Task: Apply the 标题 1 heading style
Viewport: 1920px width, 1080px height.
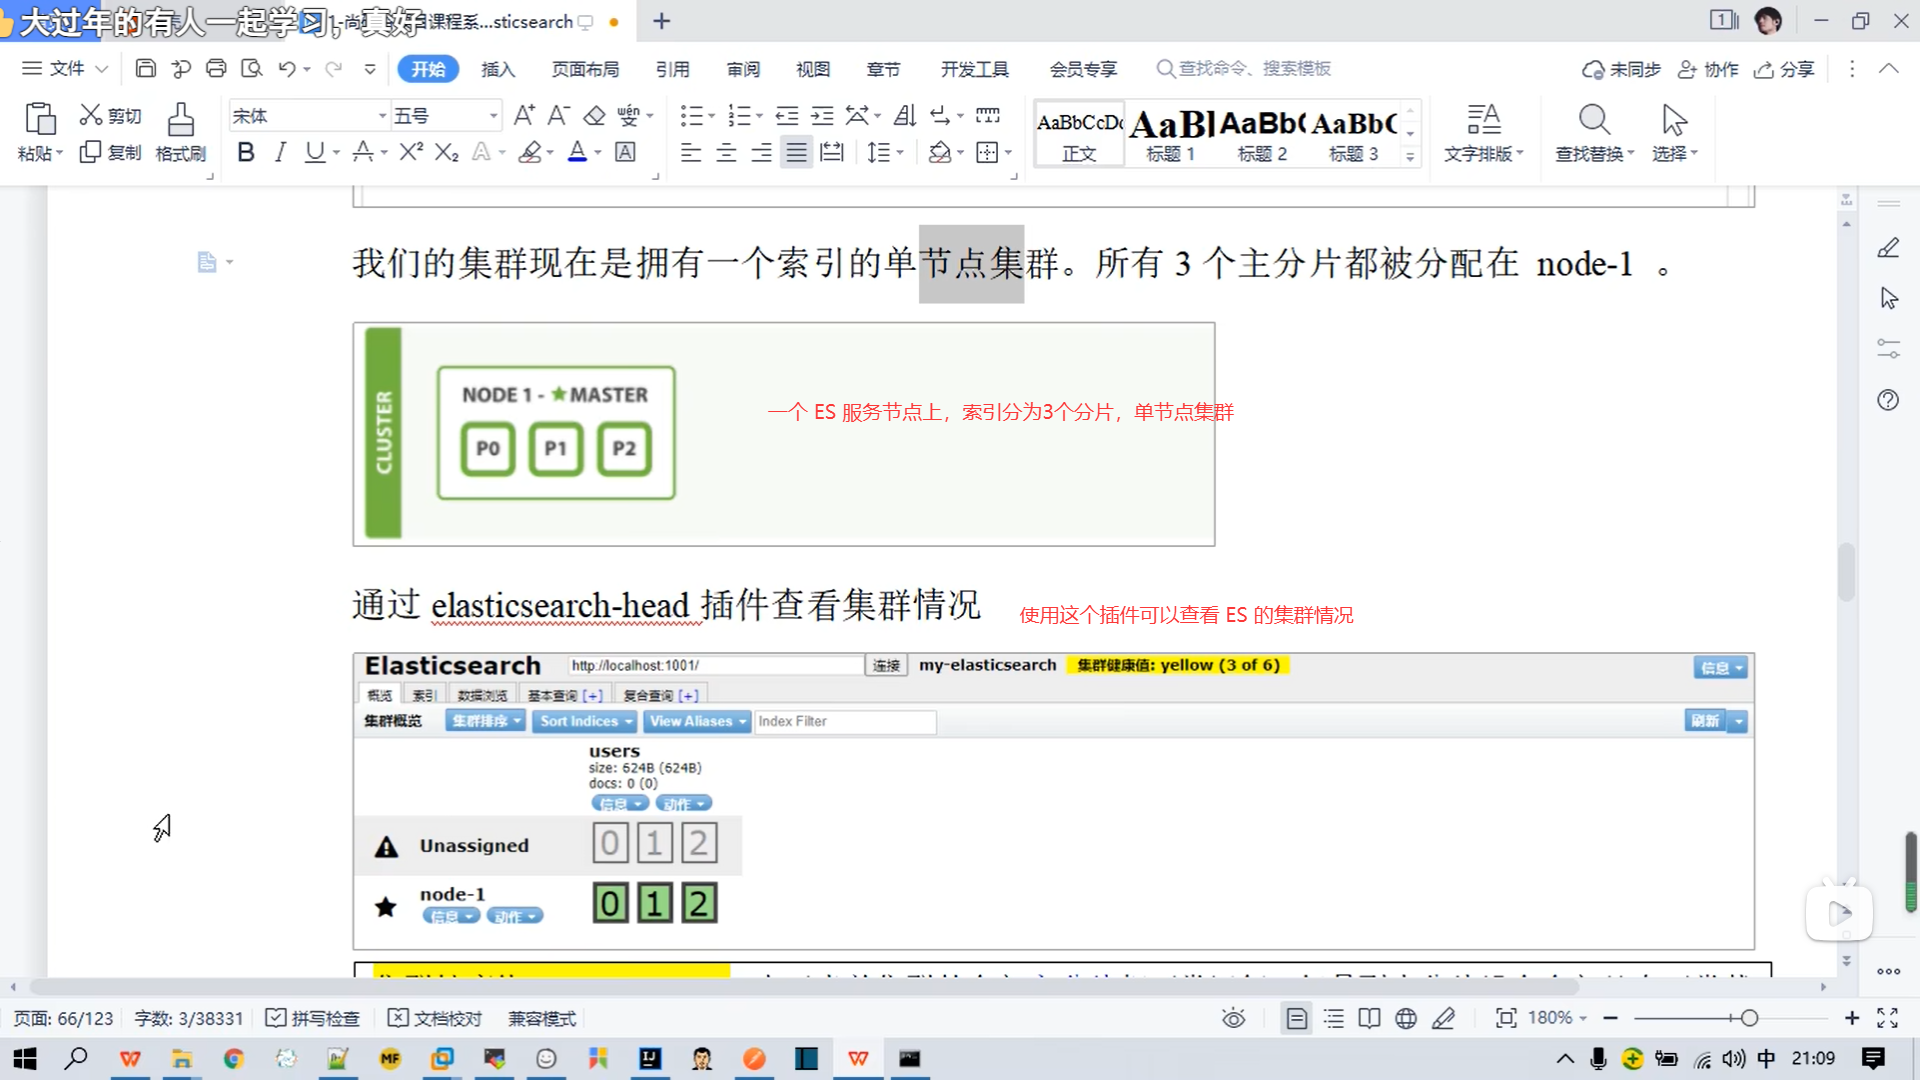Action: (1170, 135)
